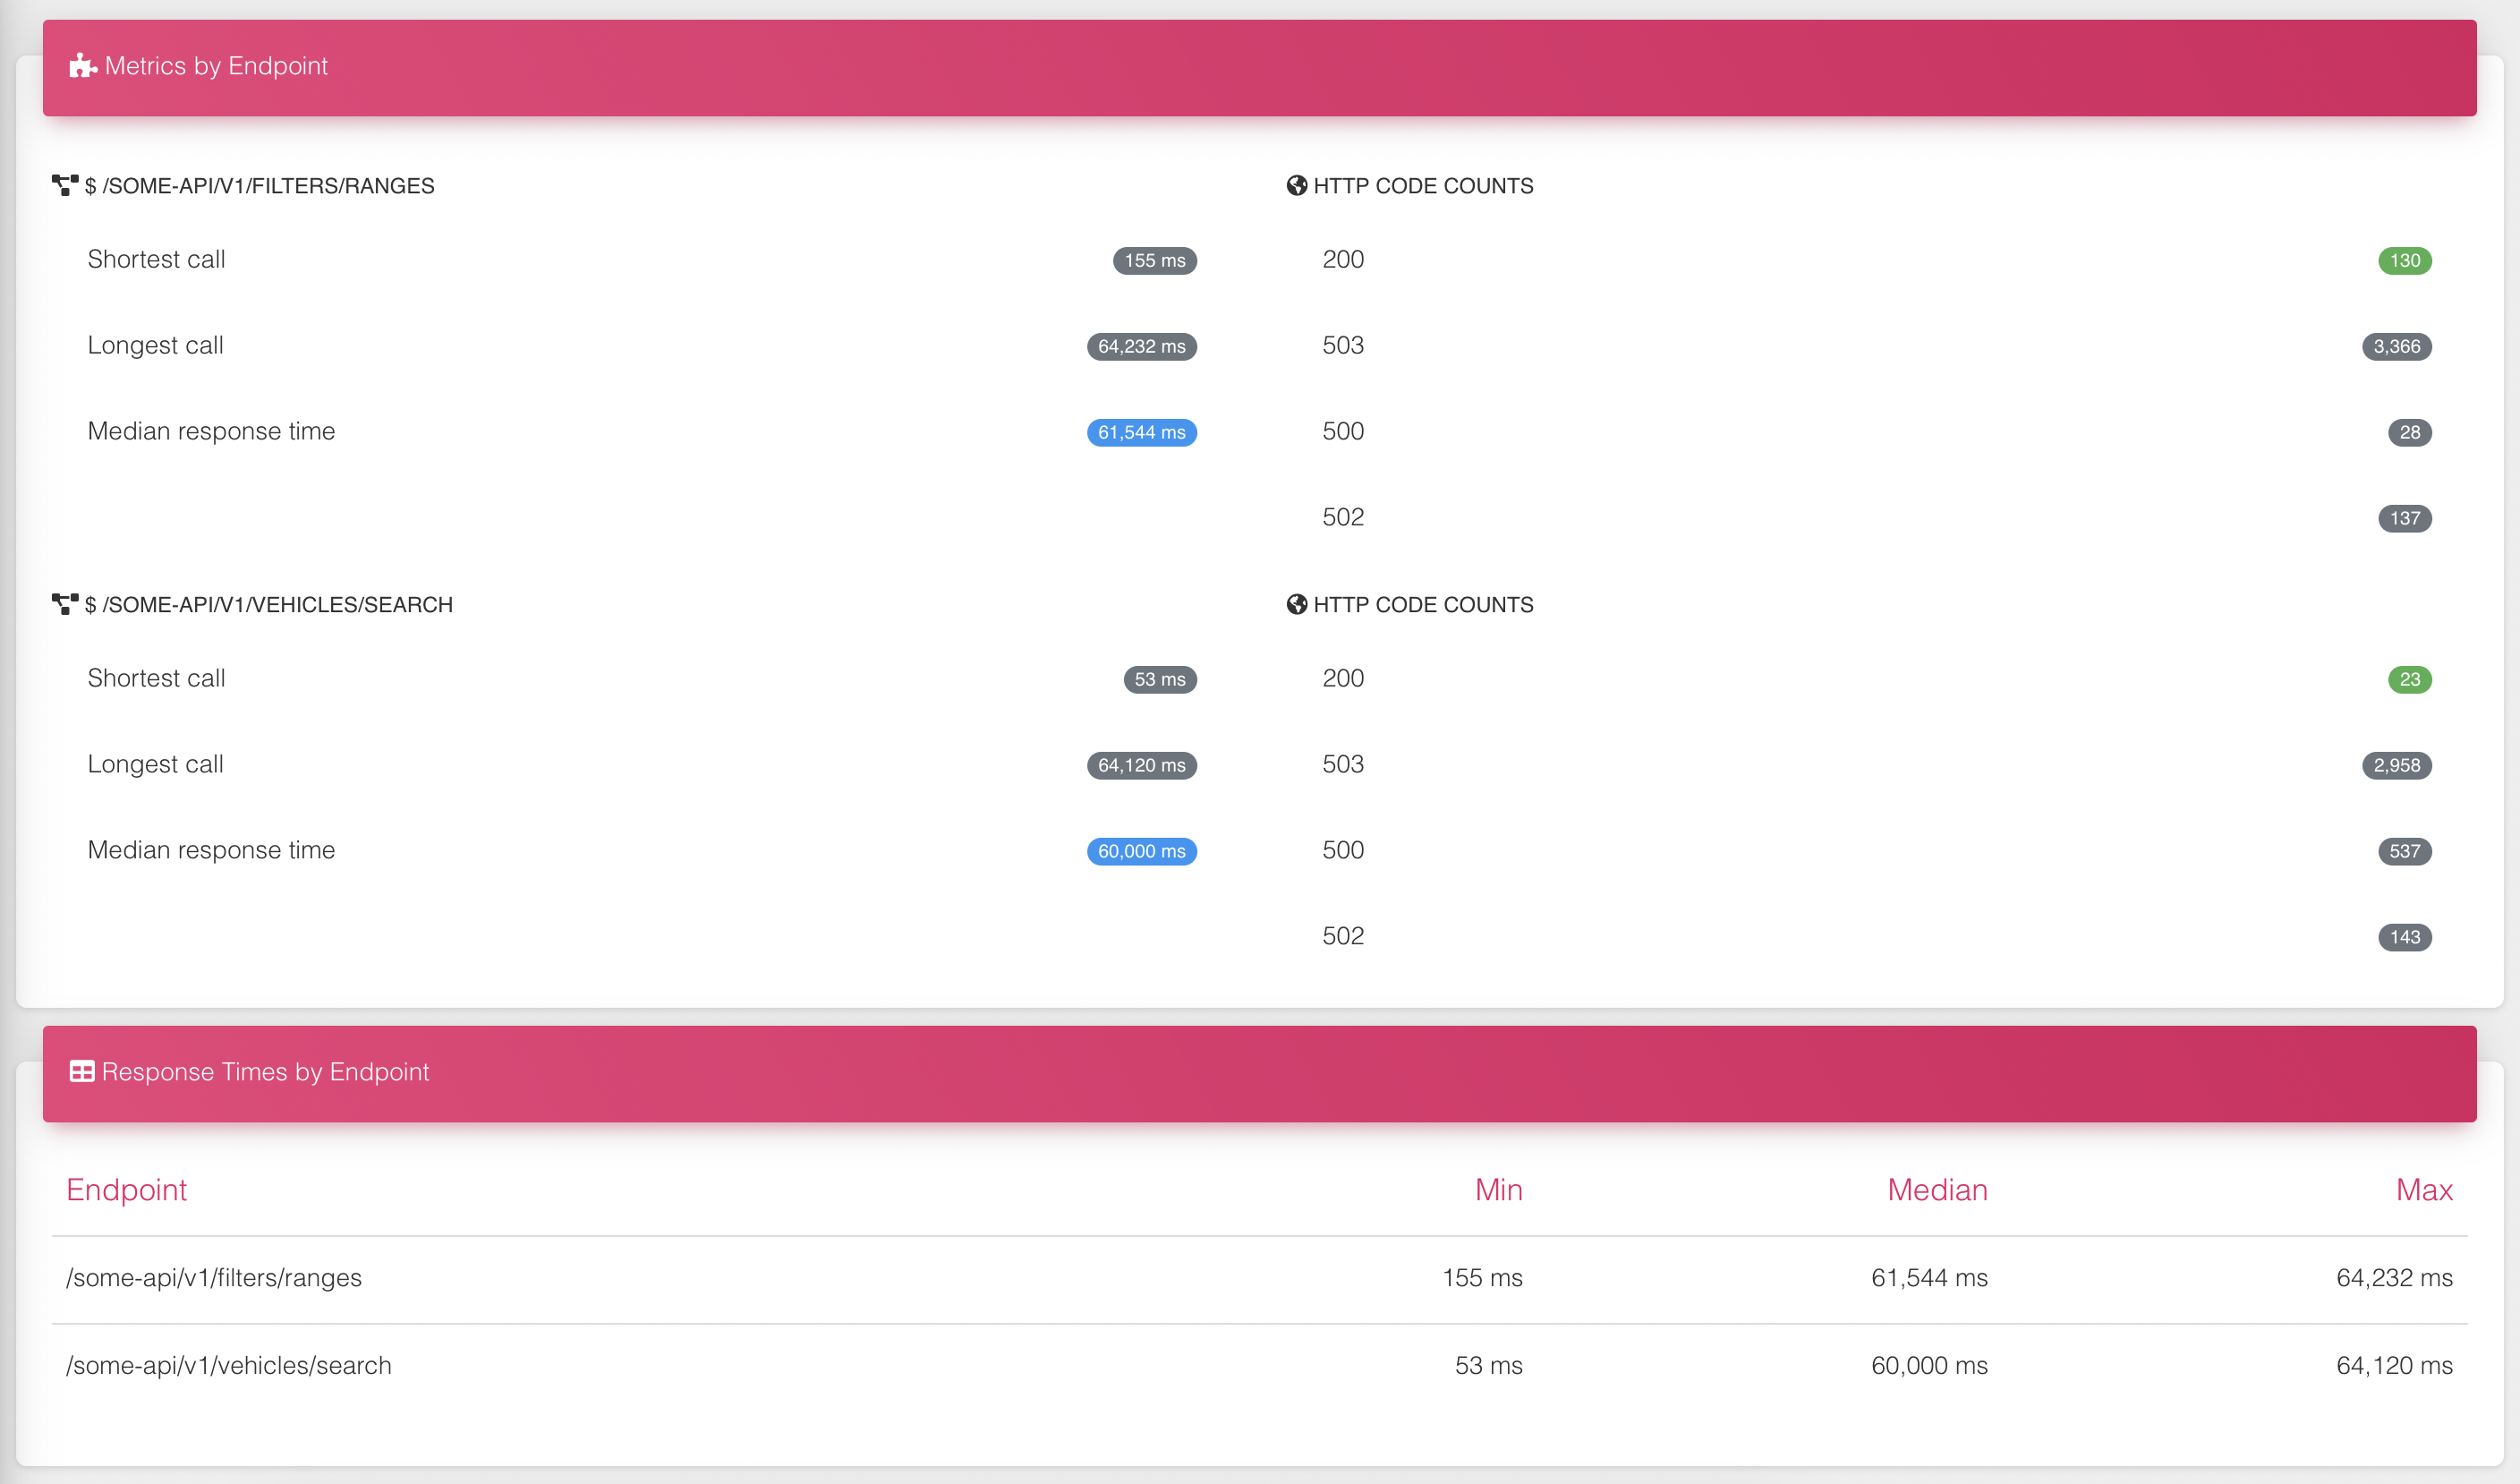This screenshot has height=1484, width=2520.
Task: Click the green 23 badge for code 200
Action: pos(2409,680)
